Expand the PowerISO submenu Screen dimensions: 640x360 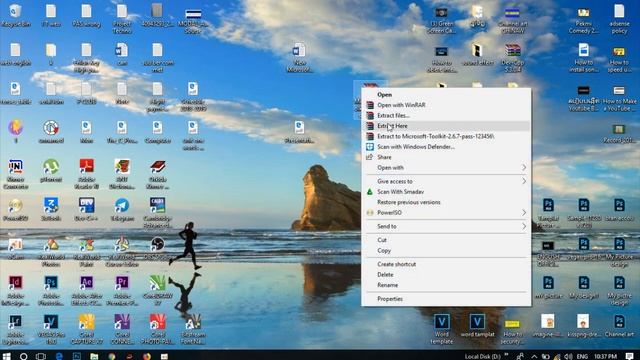click(x=446, y=213)
